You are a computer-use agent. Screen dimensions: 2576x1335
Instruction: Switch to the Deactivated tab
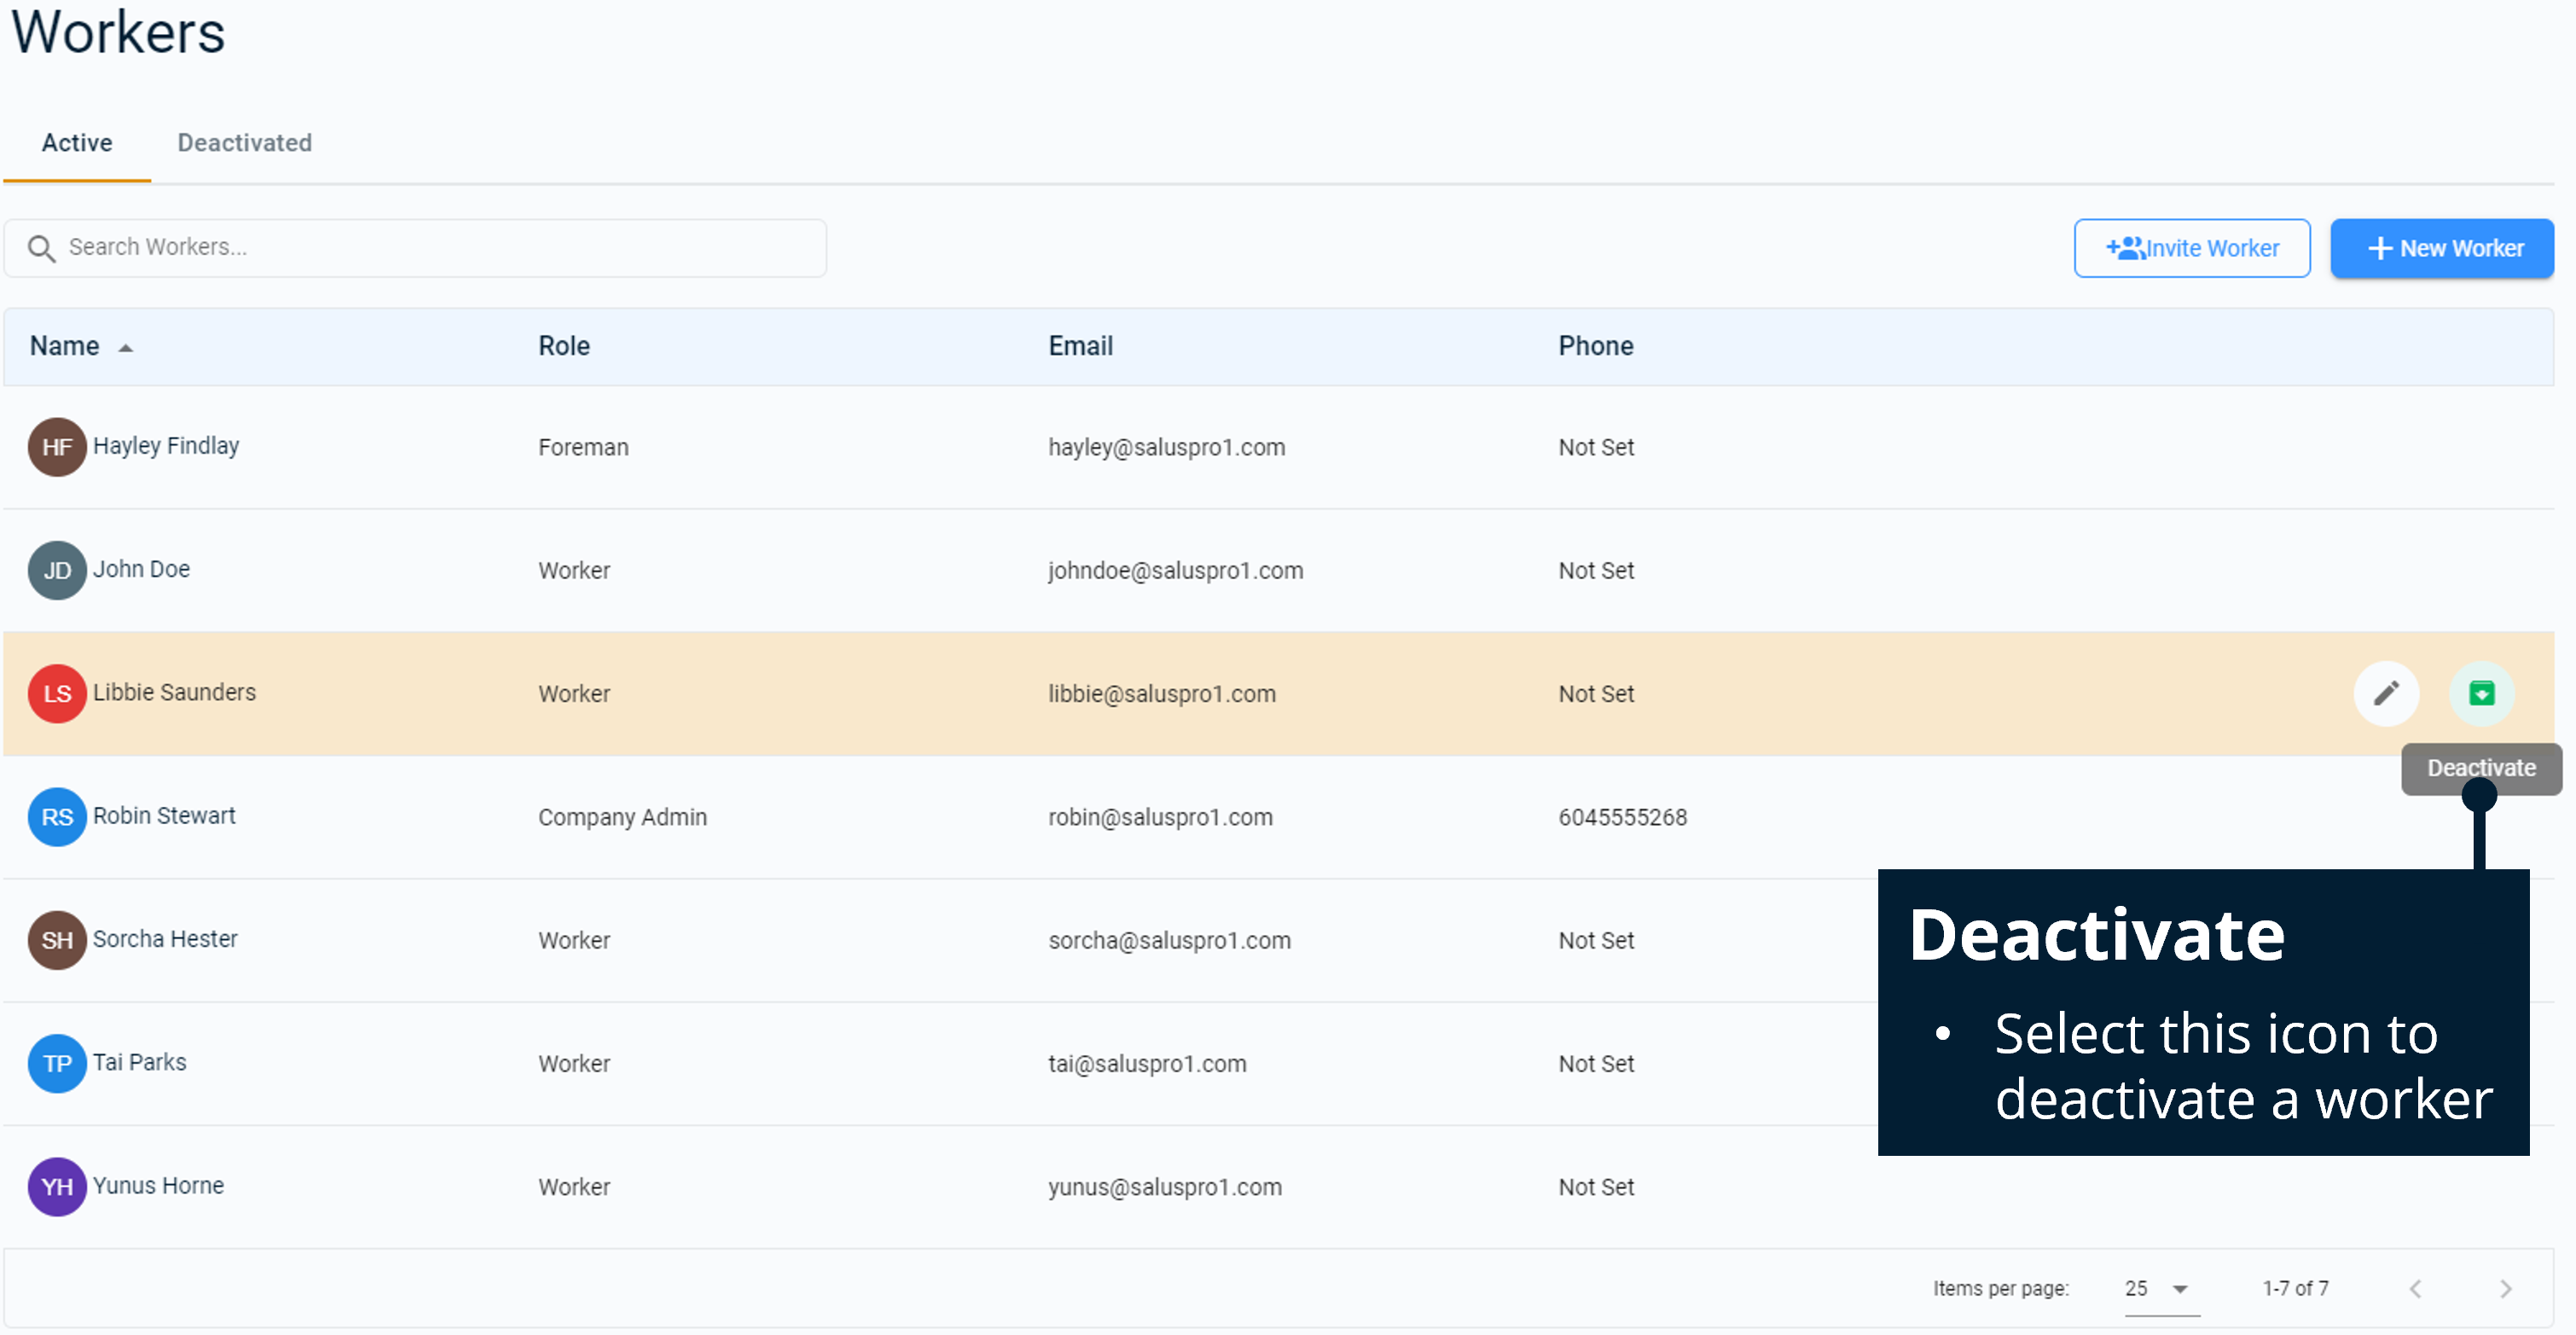click(x=244, y=143)
